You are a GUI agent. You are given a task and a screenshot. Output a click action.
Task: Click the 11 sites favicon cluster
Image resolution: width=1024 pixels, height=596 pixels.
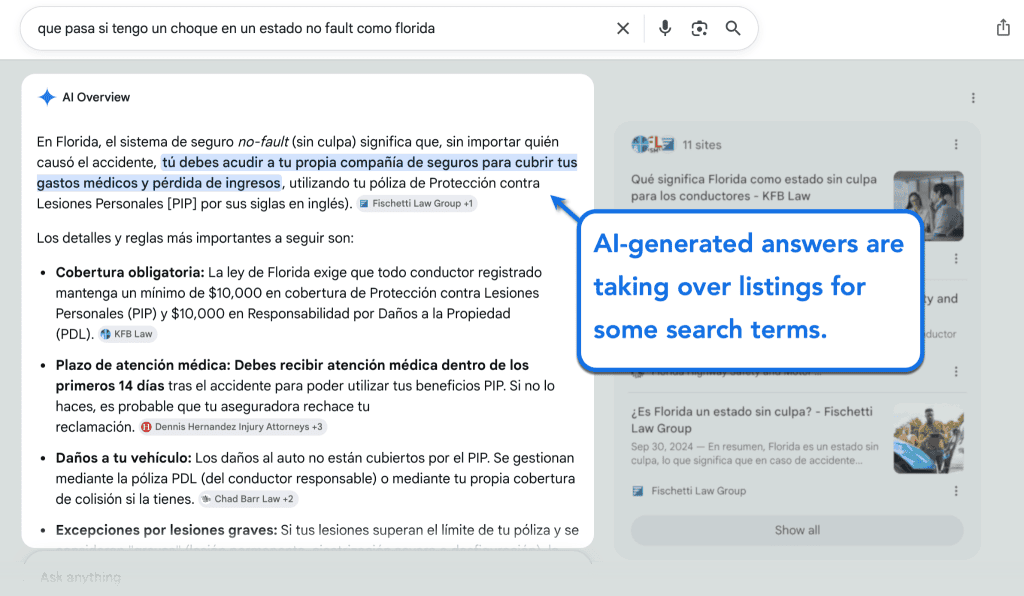pyautogui.click(x=652, y=144)
